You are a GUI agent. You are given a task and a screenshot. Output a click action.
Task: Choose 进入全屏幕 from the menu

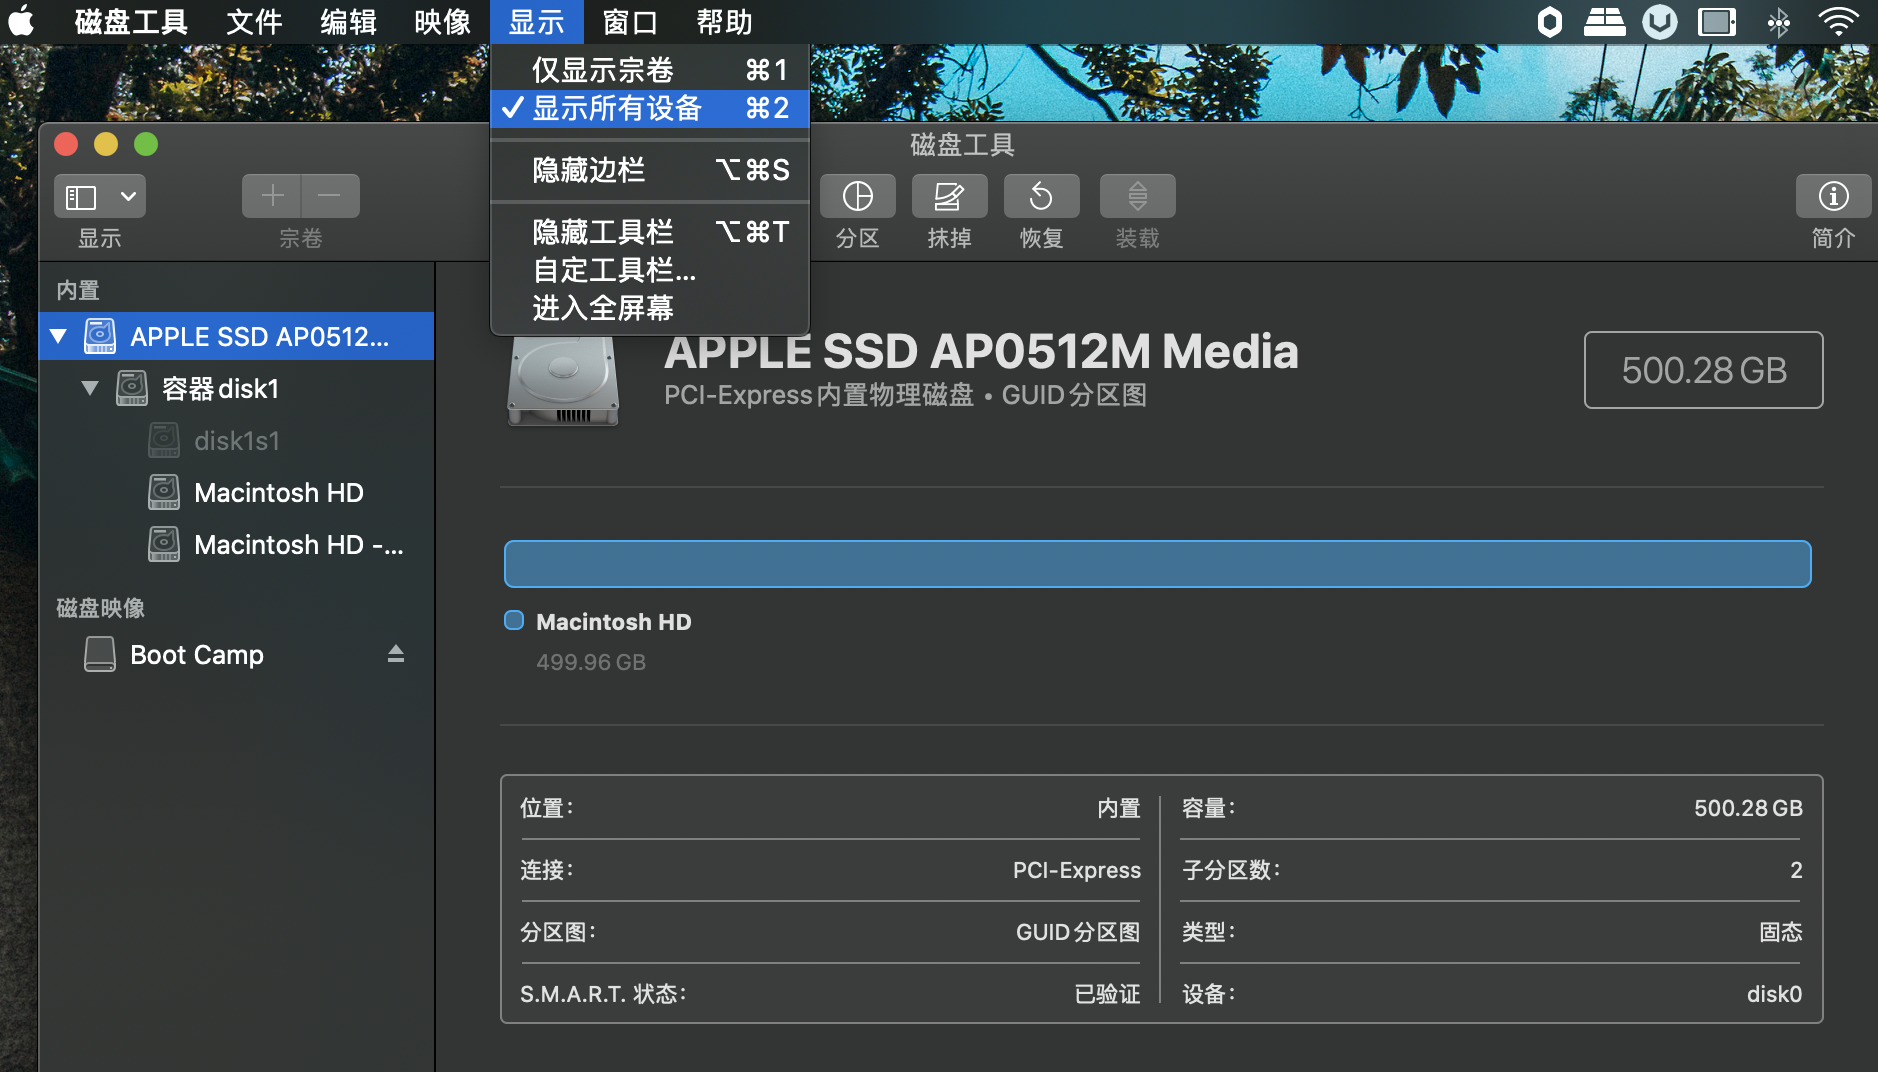tap(650, 308)
